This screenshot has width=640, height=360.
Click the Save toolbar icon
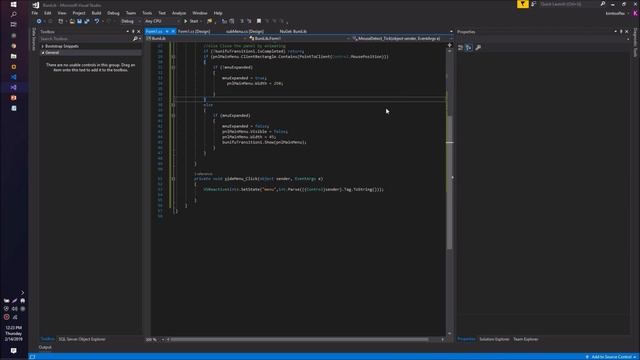(x=79, y=21)
